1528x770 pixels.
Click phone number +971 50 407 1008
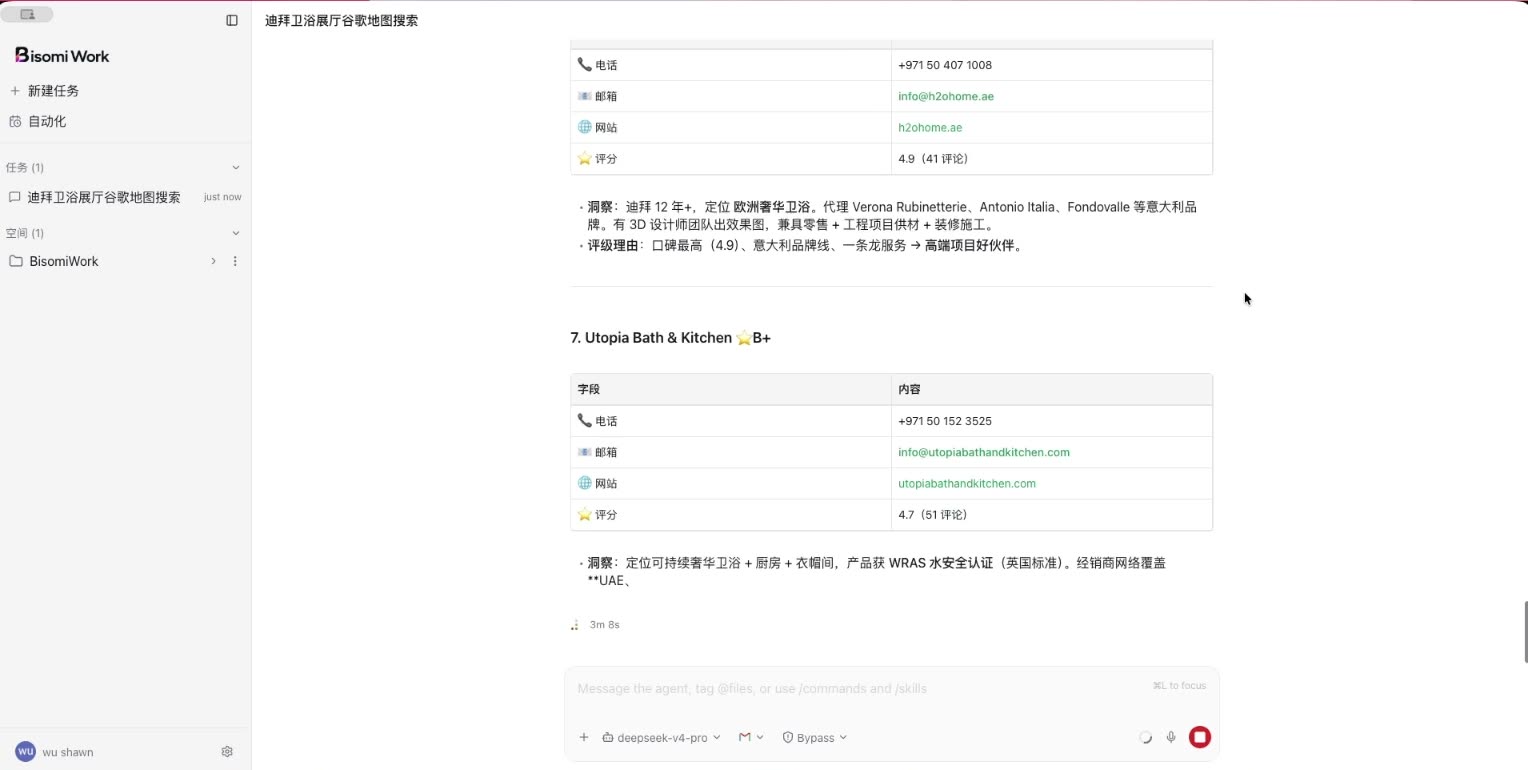(945, 65)
